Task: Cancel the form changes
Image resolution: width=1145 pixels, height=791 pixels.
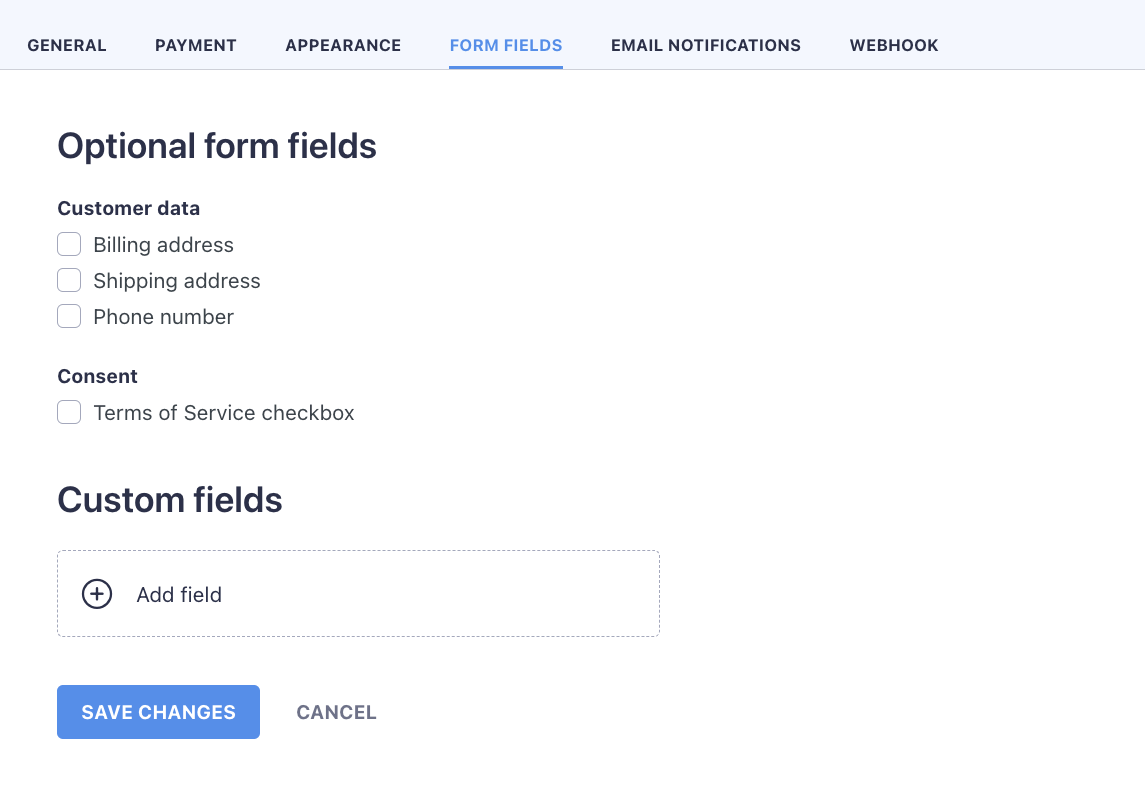Action: point(336,712)
